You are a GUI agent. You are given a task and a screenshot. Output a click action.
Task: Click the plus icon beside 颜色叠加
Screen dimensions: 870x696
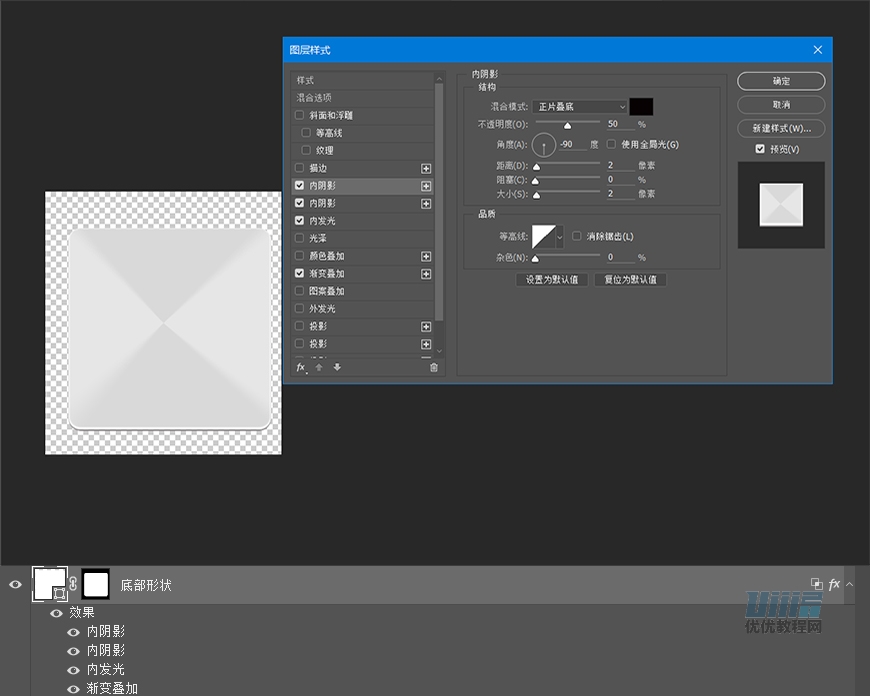426,256
